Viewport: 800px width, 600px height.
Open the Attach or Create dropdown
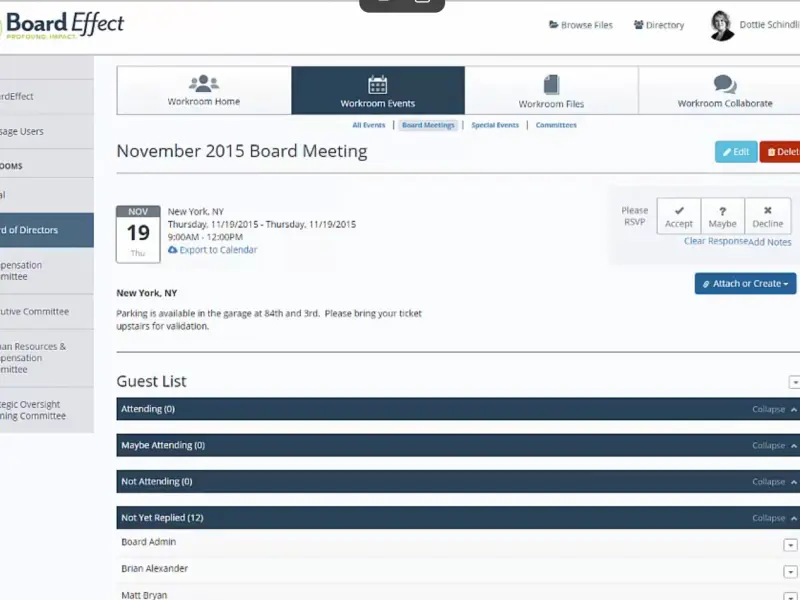(x=745, y=284)
